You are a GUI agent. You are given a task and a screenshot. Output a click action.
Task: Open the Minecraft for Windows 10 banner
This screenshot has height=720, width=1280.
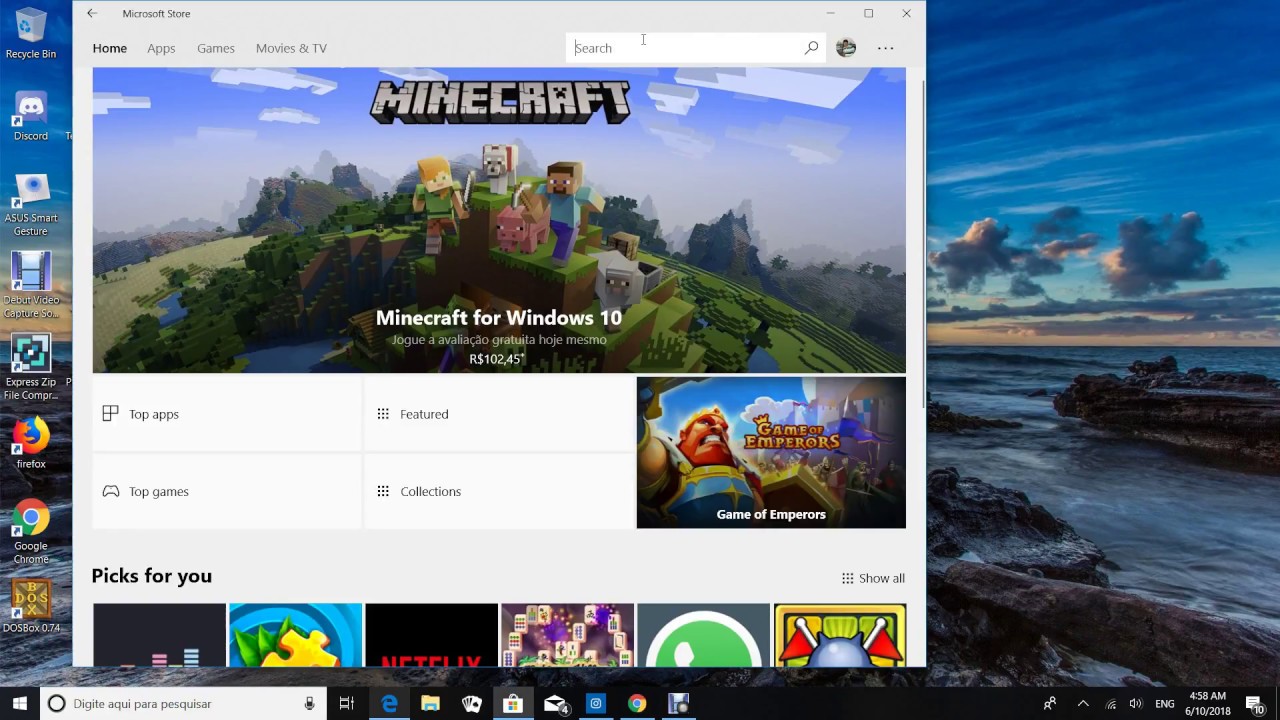point(499,220)
